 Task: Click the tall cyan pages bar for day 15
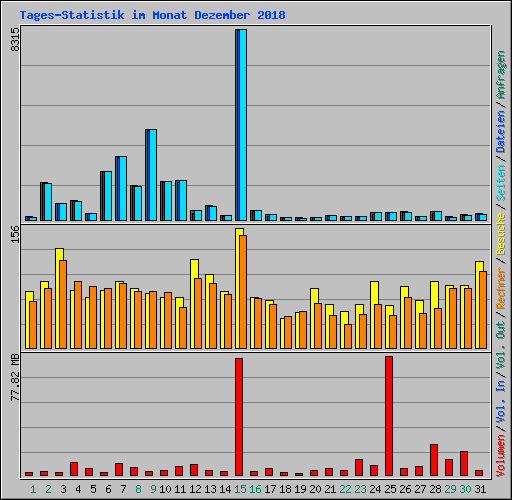(243, 125)
